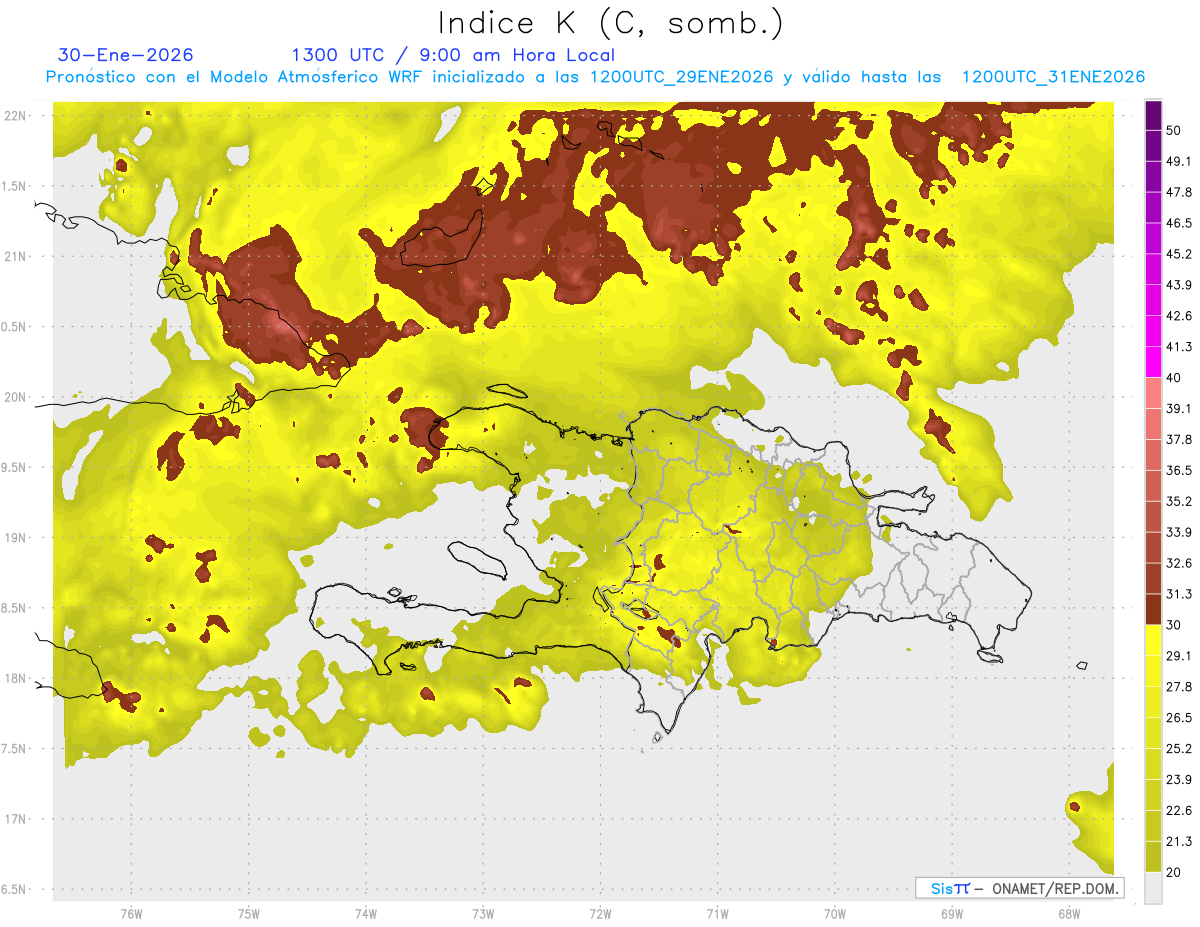
Task: Click the magenta swatch between 40 and 41.3
Action: coord(1153,362)
